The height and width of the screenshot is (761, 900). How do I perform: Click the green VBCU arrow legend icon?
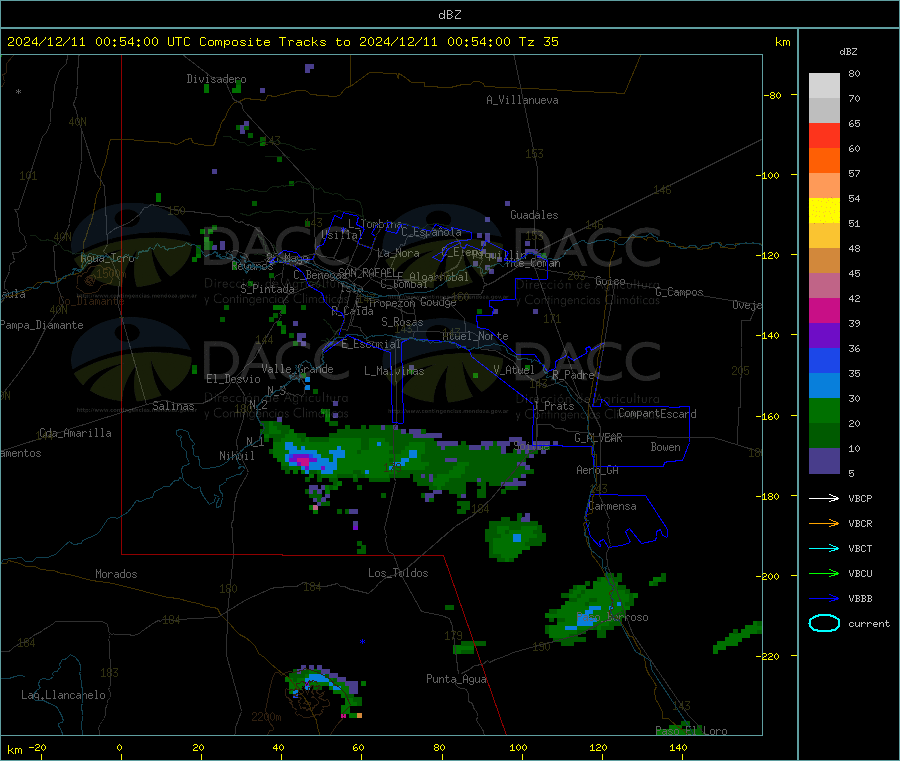[x=824, y=573]
